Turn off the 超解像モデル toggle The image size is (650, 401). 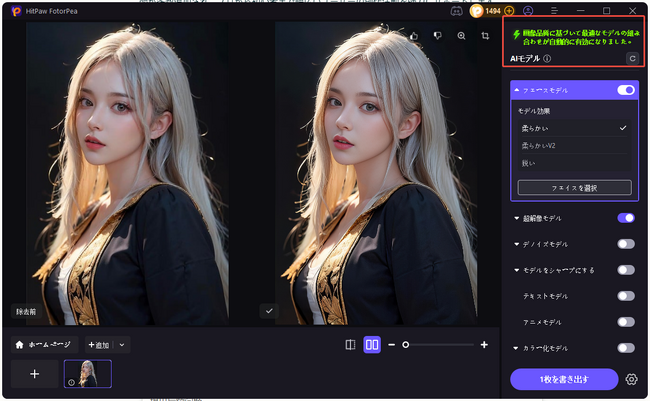click(x=626, y=217)
